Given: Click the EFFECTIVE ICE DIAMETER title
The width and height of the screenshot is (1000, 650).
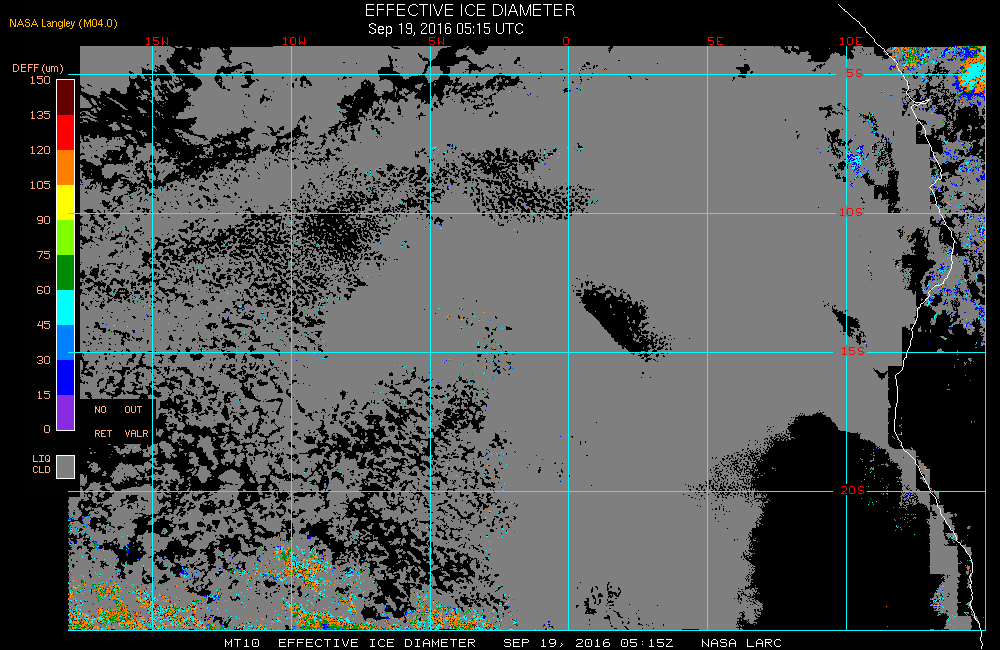Looking at the screenshot, I should click(x=470, y=10).
